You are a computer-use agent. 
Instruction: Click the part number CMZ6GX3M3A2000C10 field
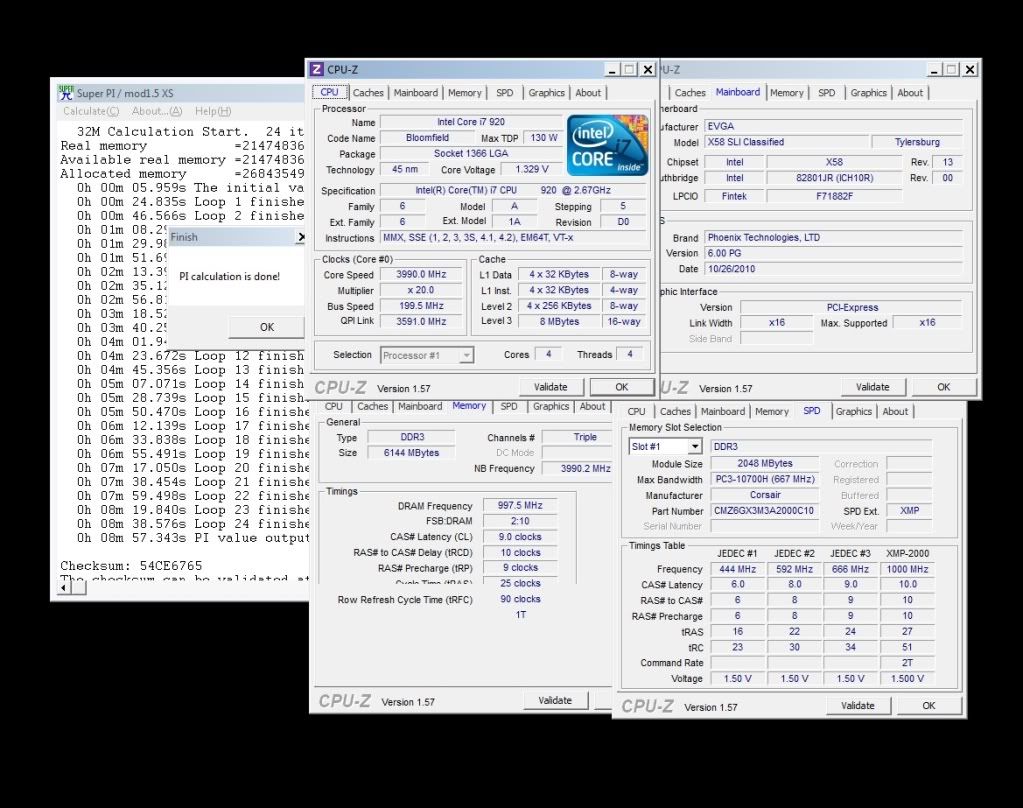pos(764,510)
